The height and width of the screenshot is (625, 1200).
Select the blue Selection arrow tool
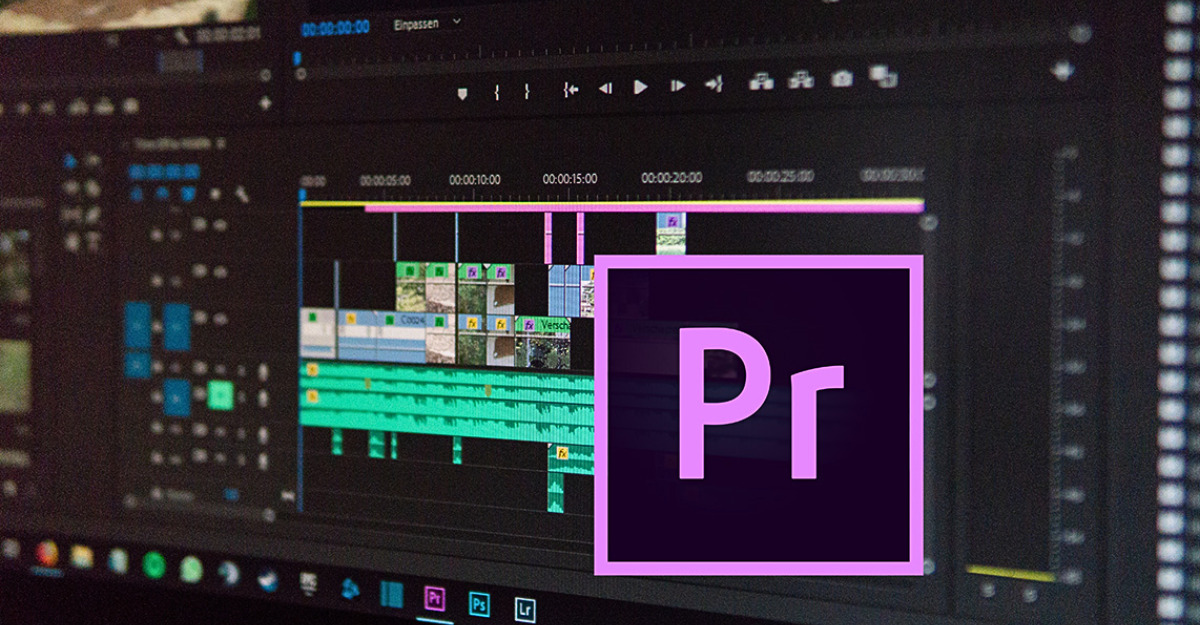coord(70,160)
